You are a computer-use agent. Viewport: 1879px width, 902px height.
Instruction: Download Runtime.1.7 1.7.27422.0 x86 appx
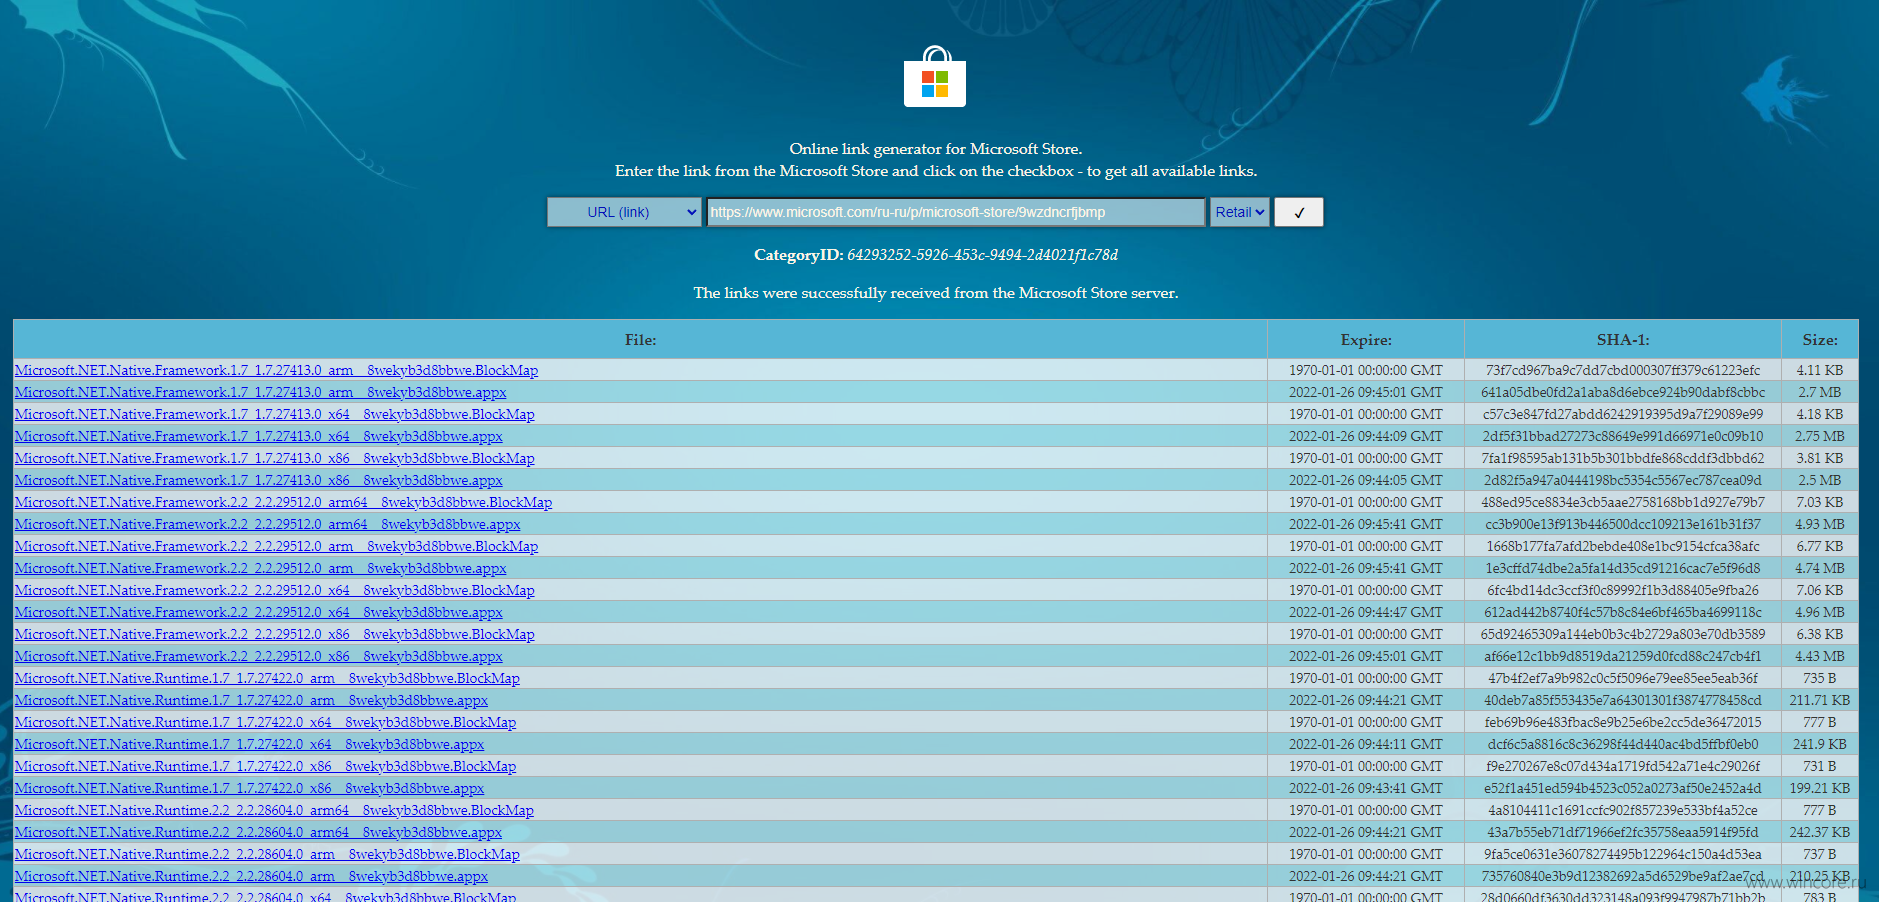pos(249,788)
